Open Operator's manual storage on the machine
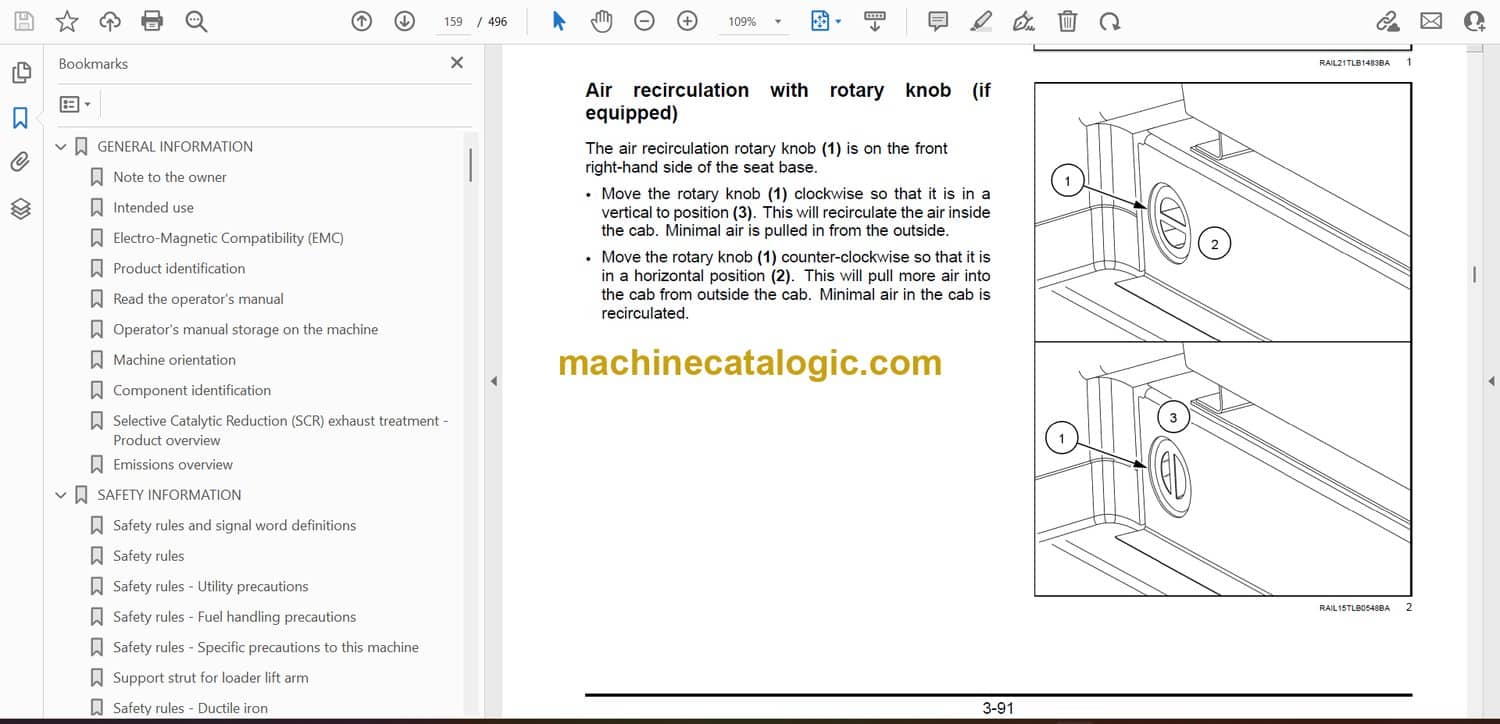This screenshot has height=724, width=1500. [246, 329]
